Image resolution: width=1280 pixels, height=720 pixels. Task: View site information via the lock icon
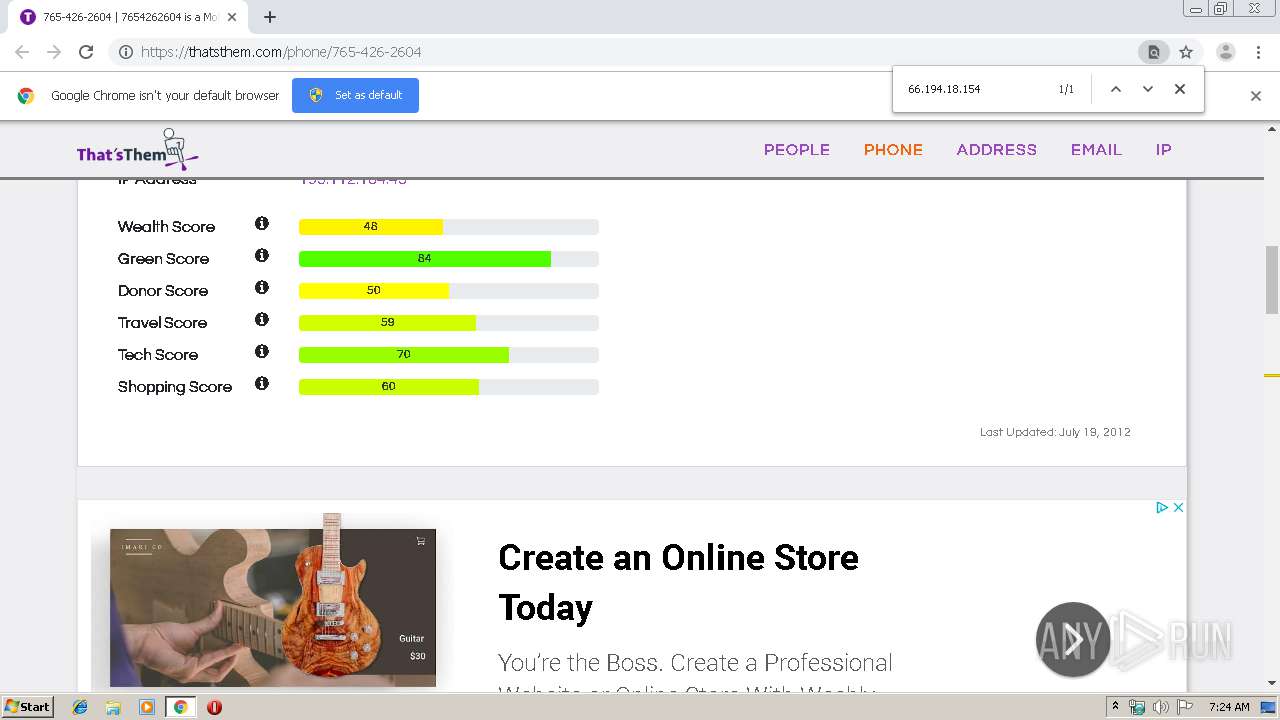click(126, 52)
